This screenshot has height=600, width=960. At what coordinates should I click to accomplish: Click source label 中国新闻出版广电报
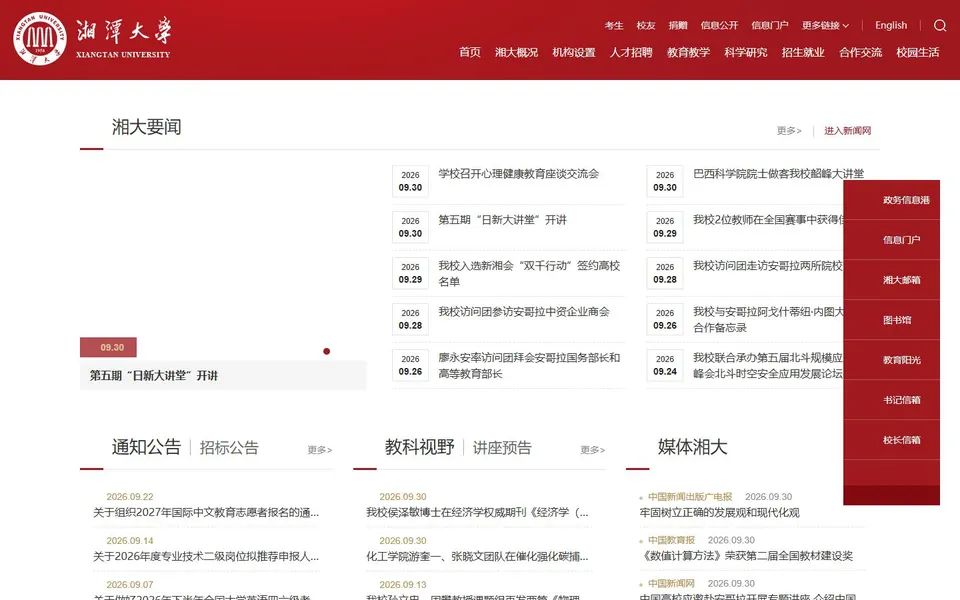coord(690,497)
